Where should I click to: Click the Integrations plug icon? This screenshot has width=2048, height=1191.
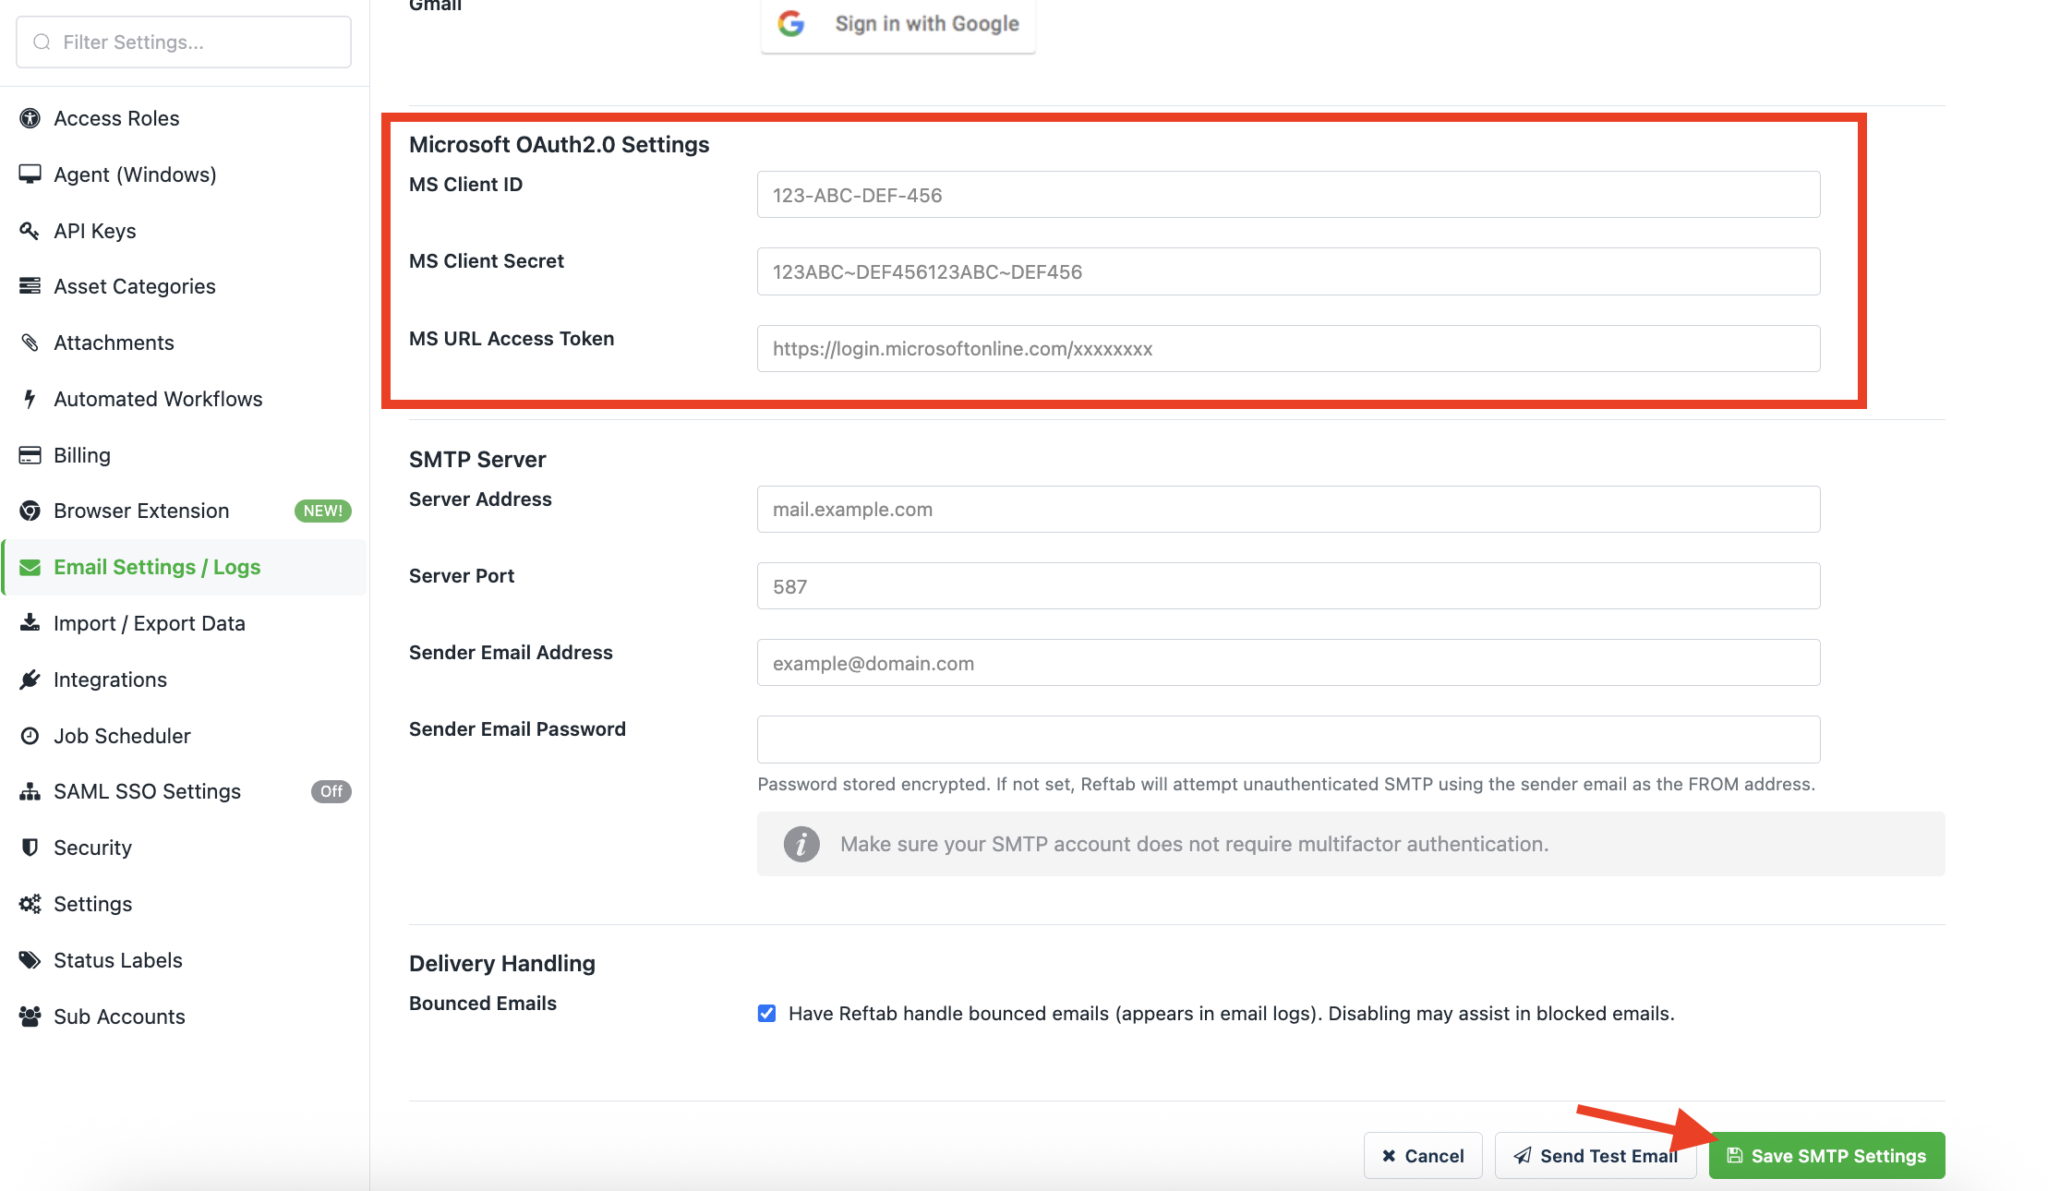pyautogui.click(x=30, y=680)
